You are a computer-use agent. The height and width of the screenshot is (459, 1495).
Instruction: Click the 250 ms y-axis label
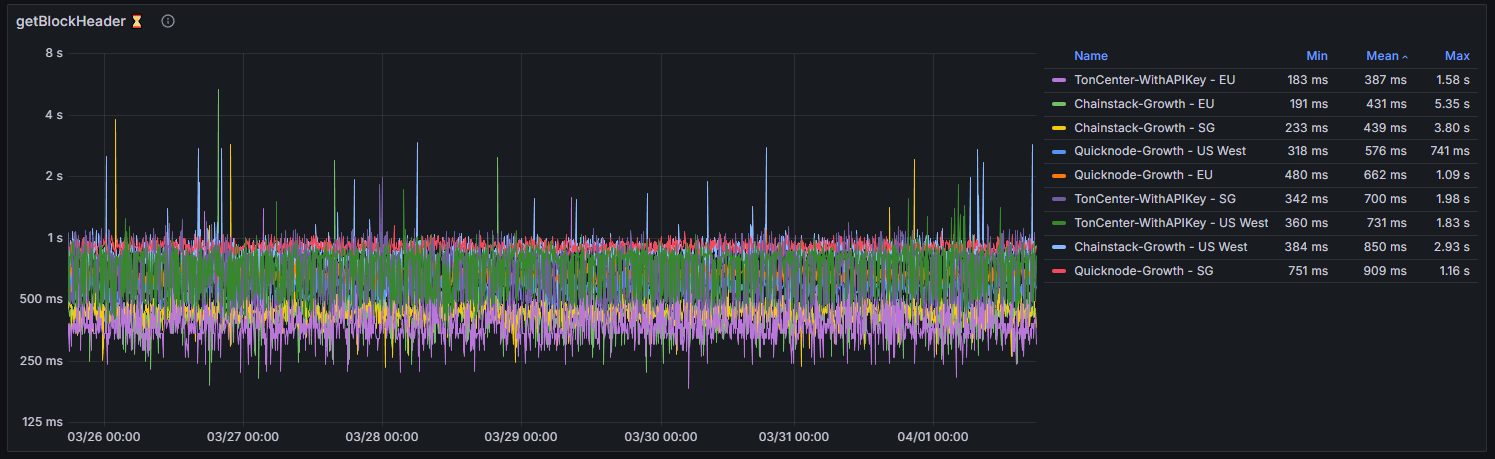pos(42,360)
